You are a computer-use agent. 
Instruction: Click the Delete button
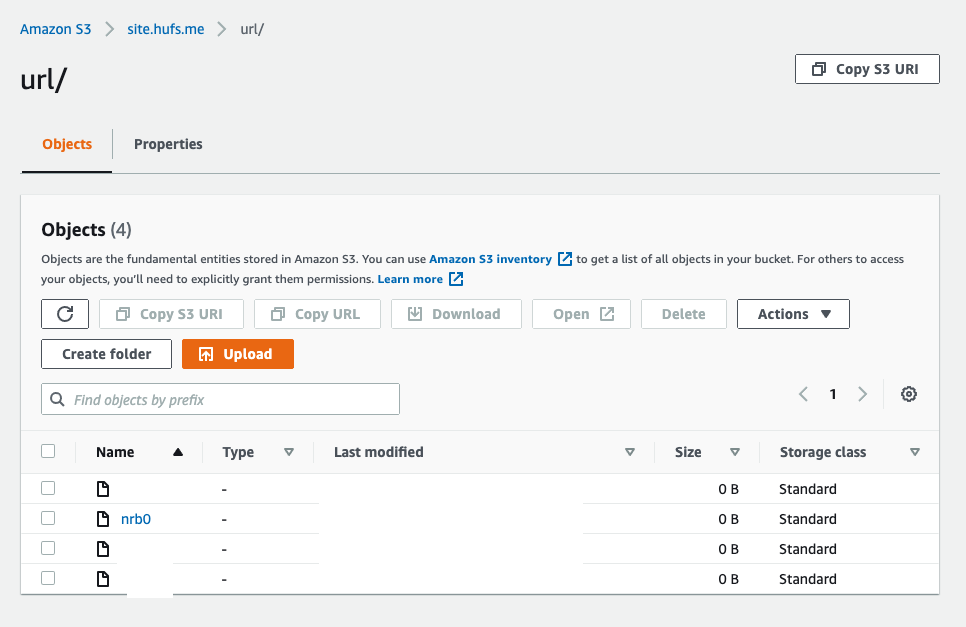(684, 314)
